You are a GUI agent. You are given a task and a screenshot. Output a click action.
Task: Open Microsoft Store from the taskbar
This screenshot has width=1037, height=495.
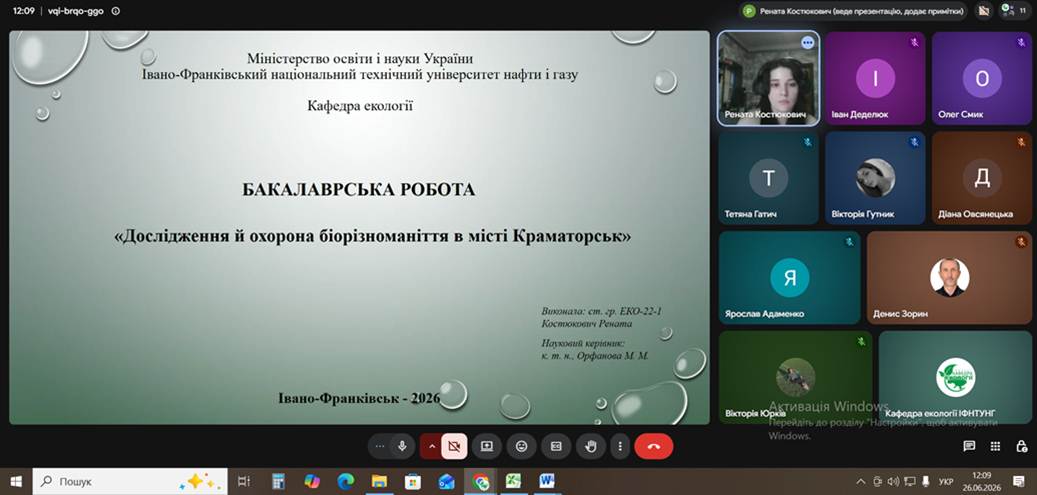coord(413,482)
